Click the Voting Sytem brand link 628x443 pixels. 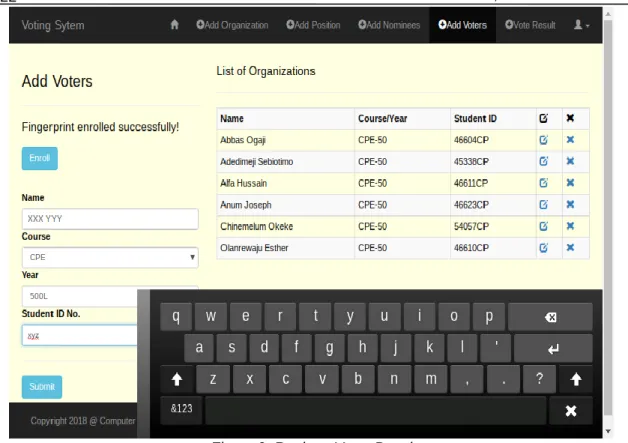(x=53, y=25)
